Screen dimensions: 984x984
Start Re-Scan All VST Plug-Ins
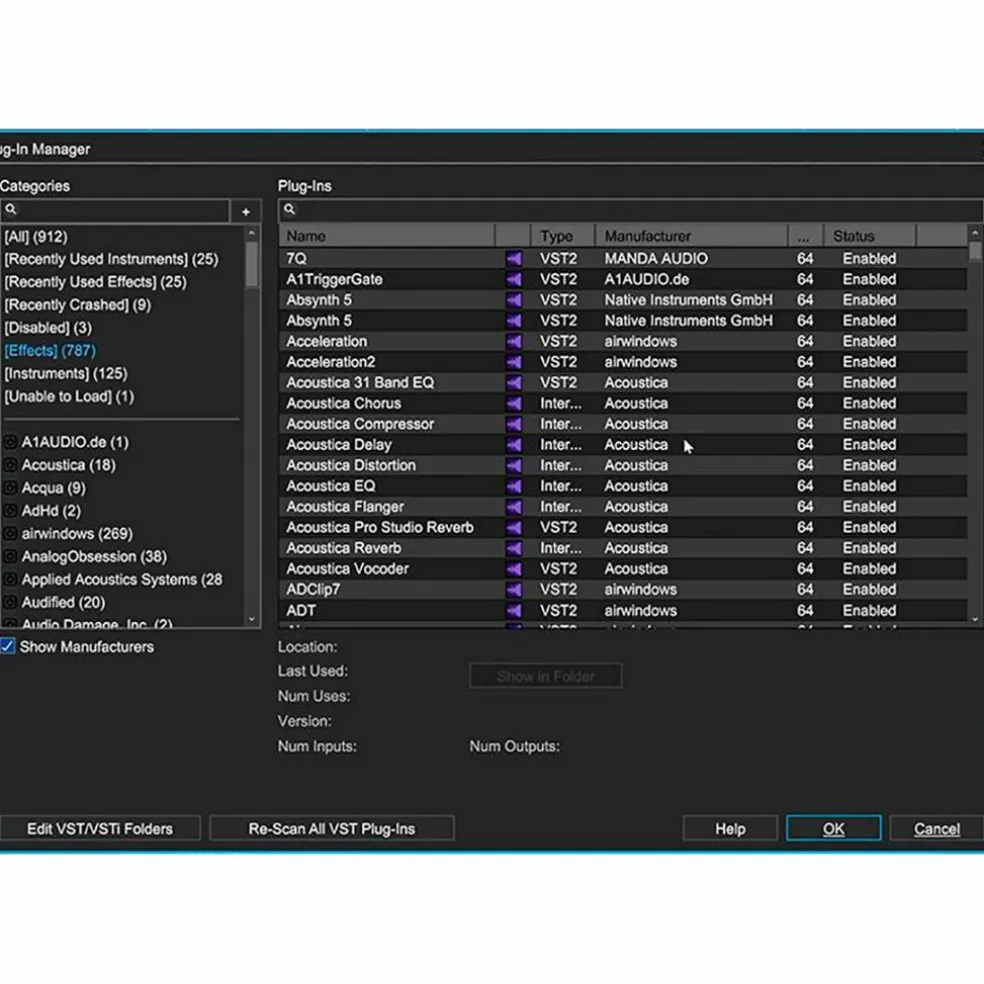point(332,829)
